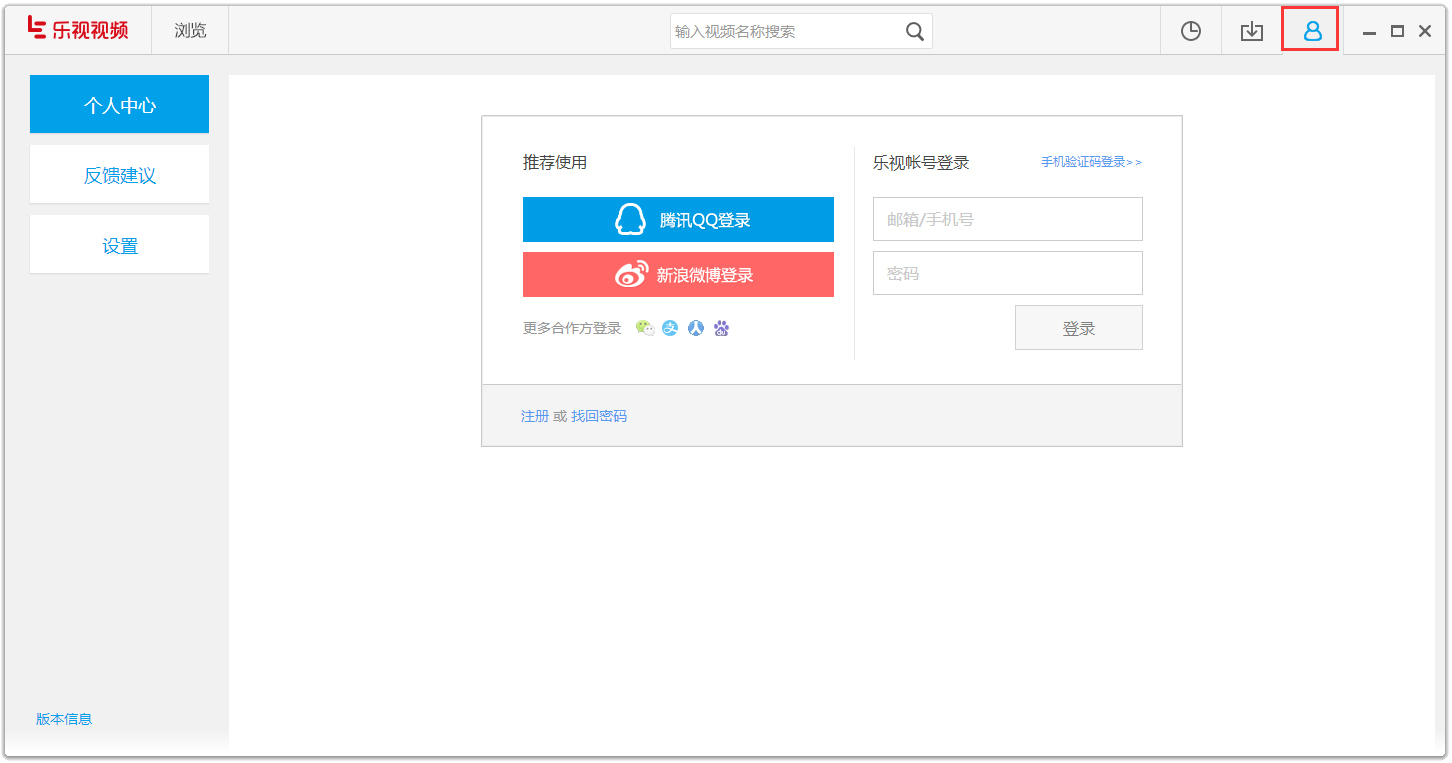Log in with Alipay icon
This screenshot has width=1452, height=763.
tap(670, 327)
